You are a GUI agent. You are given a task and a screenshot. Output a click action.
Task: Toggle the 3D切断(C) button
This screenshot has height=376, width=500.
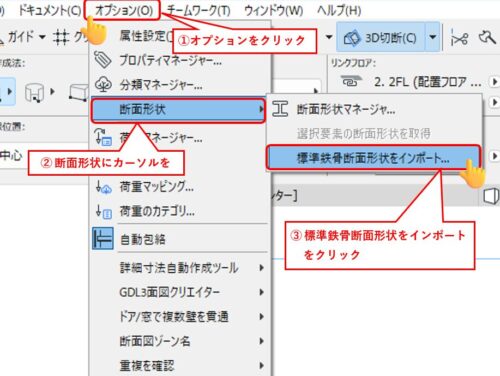[x=381, y=37]
